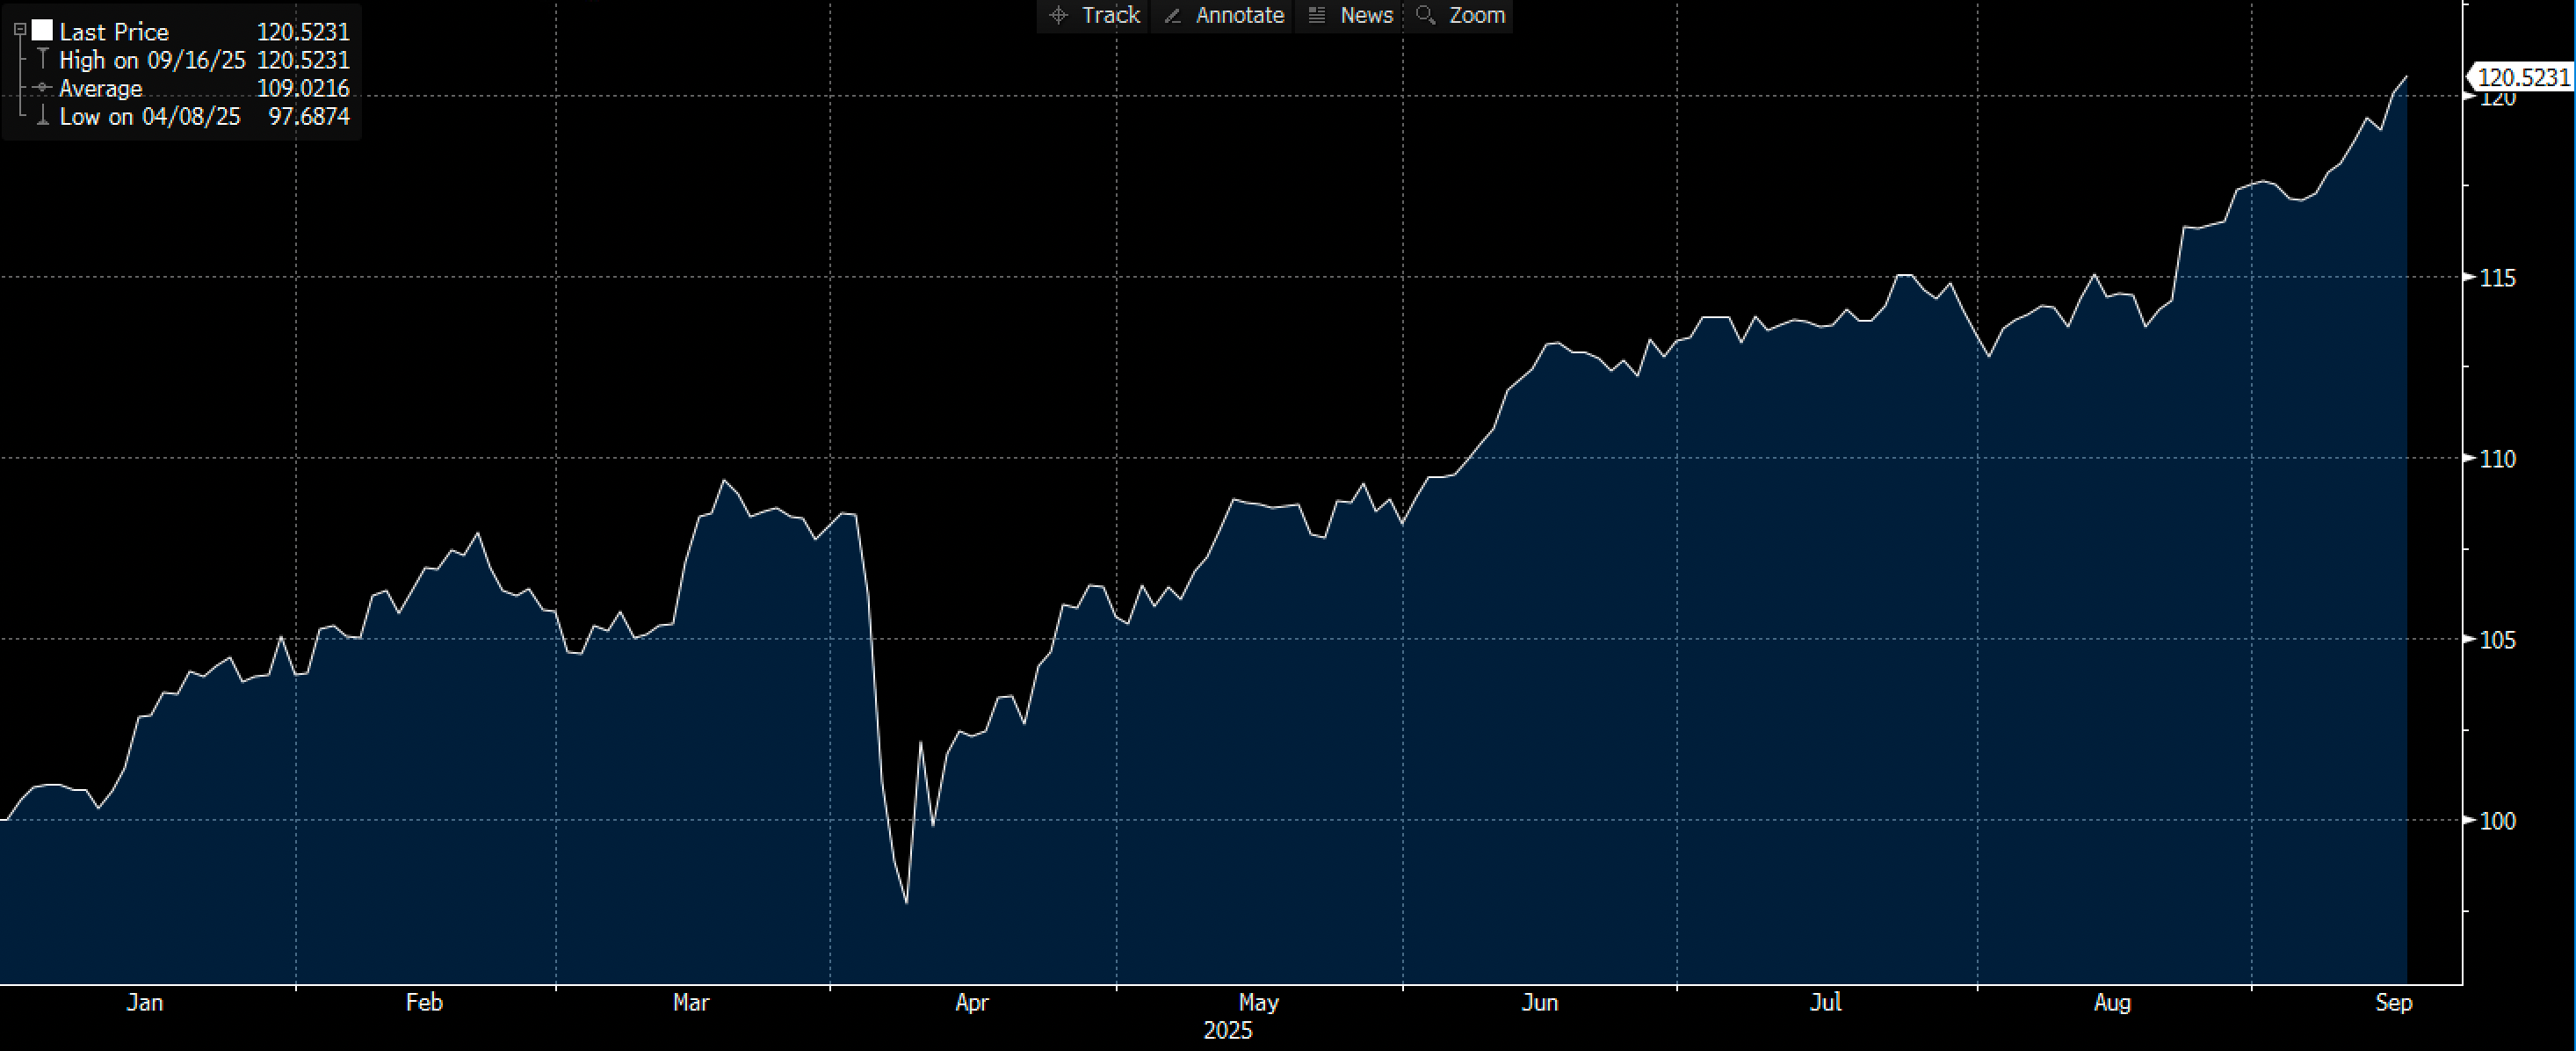Click the Jan label on the time axis
2576x1051 pixels.
145,1002
